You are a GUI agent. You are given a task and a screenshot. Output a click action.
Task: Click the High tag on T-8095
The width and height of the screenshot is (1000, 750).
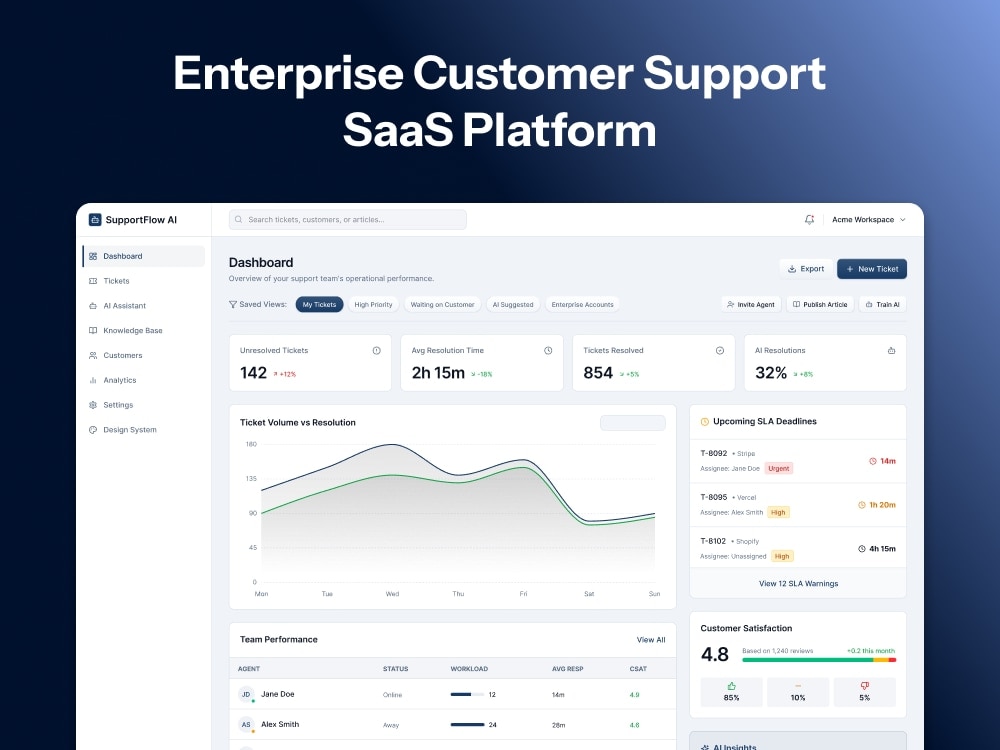coord(778,512)
